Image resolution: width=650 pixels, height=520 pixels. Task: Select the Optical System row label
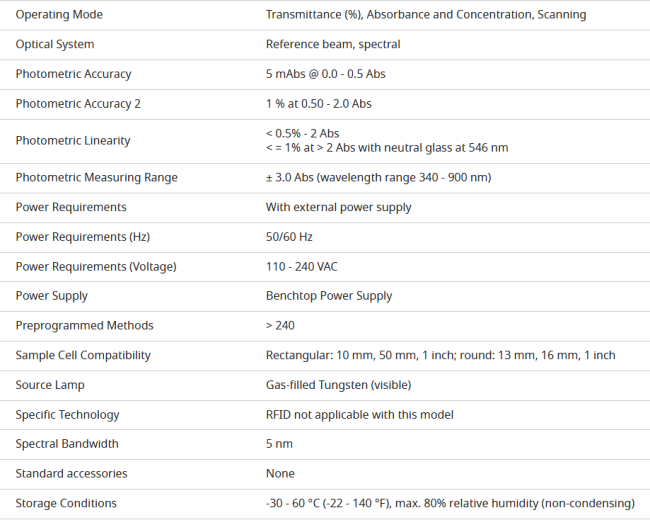pos(55,44)
